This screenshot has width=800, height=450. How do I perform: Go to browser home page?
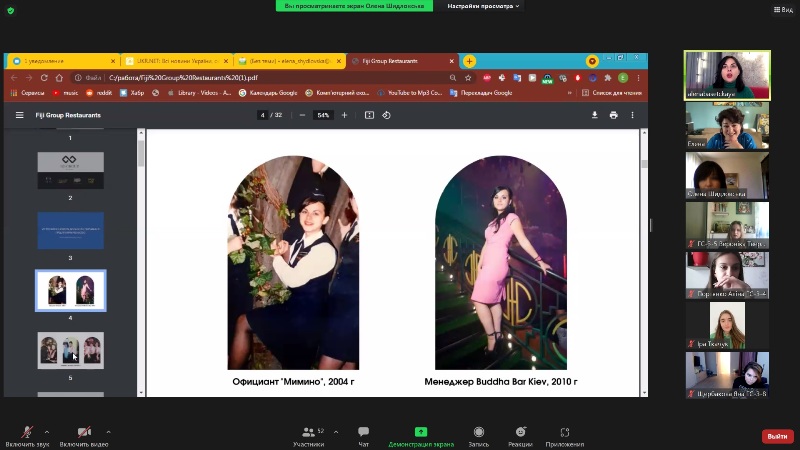[59, 78]
